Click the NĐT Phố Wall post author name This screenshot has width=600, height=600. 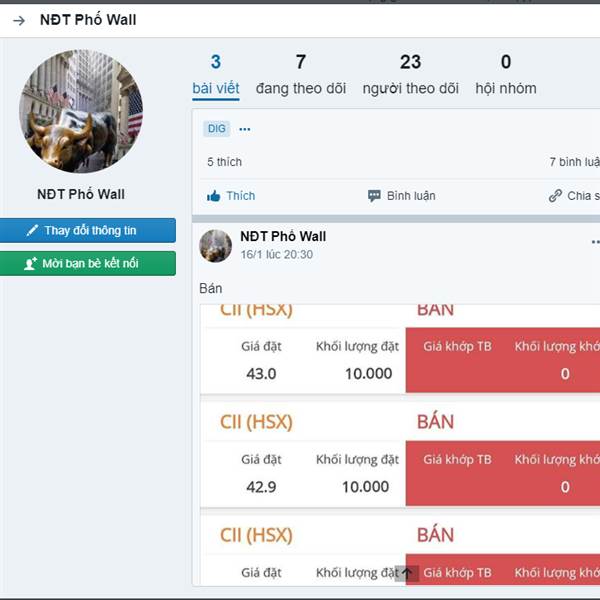283,236
